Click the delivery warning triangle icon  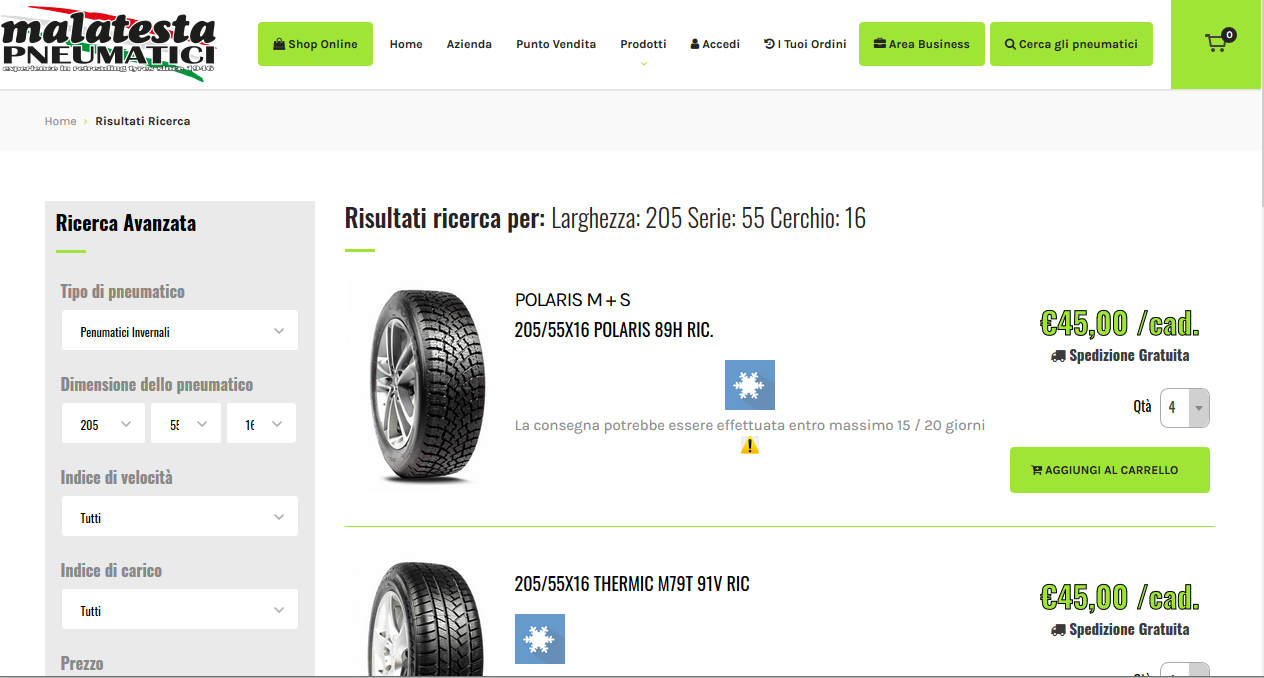click(750, 445)
